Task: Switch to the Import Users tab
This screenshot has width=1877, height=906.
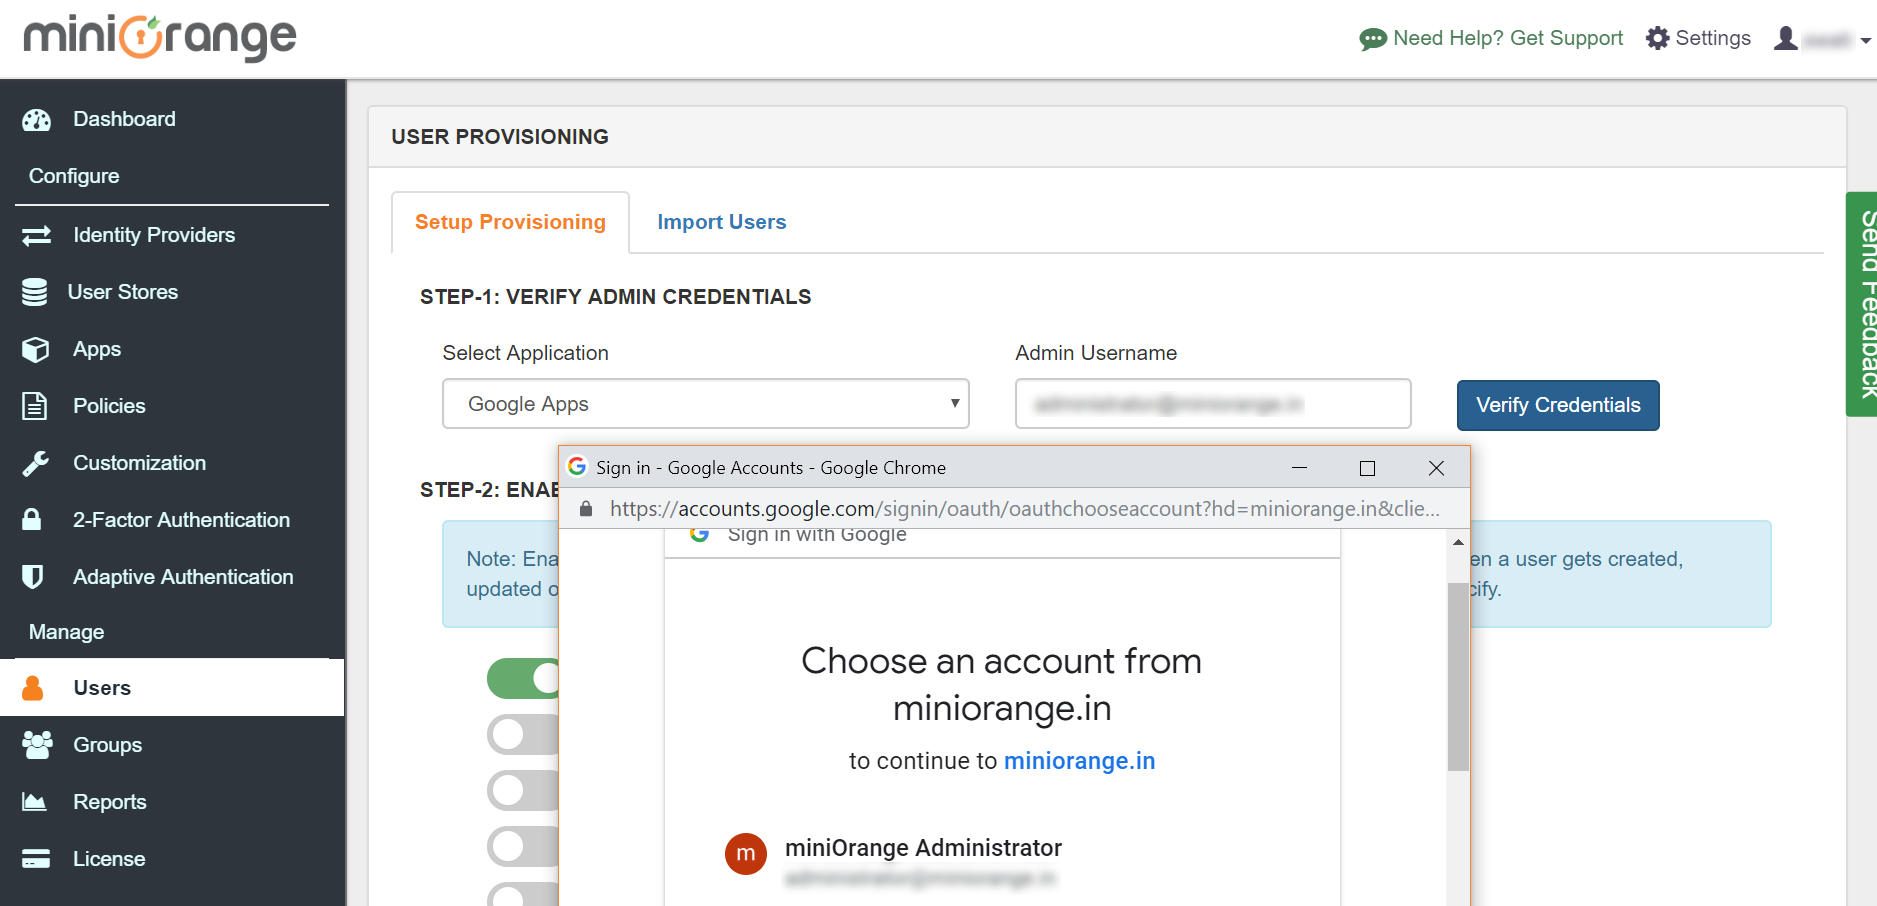Action: tap(721, 222)
